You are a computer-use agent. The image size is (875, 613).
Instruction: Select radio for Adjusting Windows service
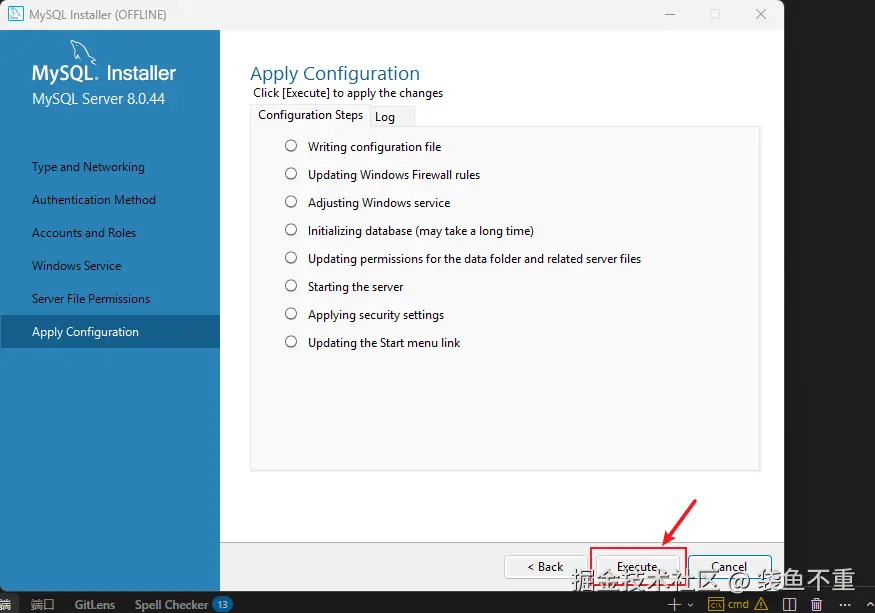click(291, 202)
